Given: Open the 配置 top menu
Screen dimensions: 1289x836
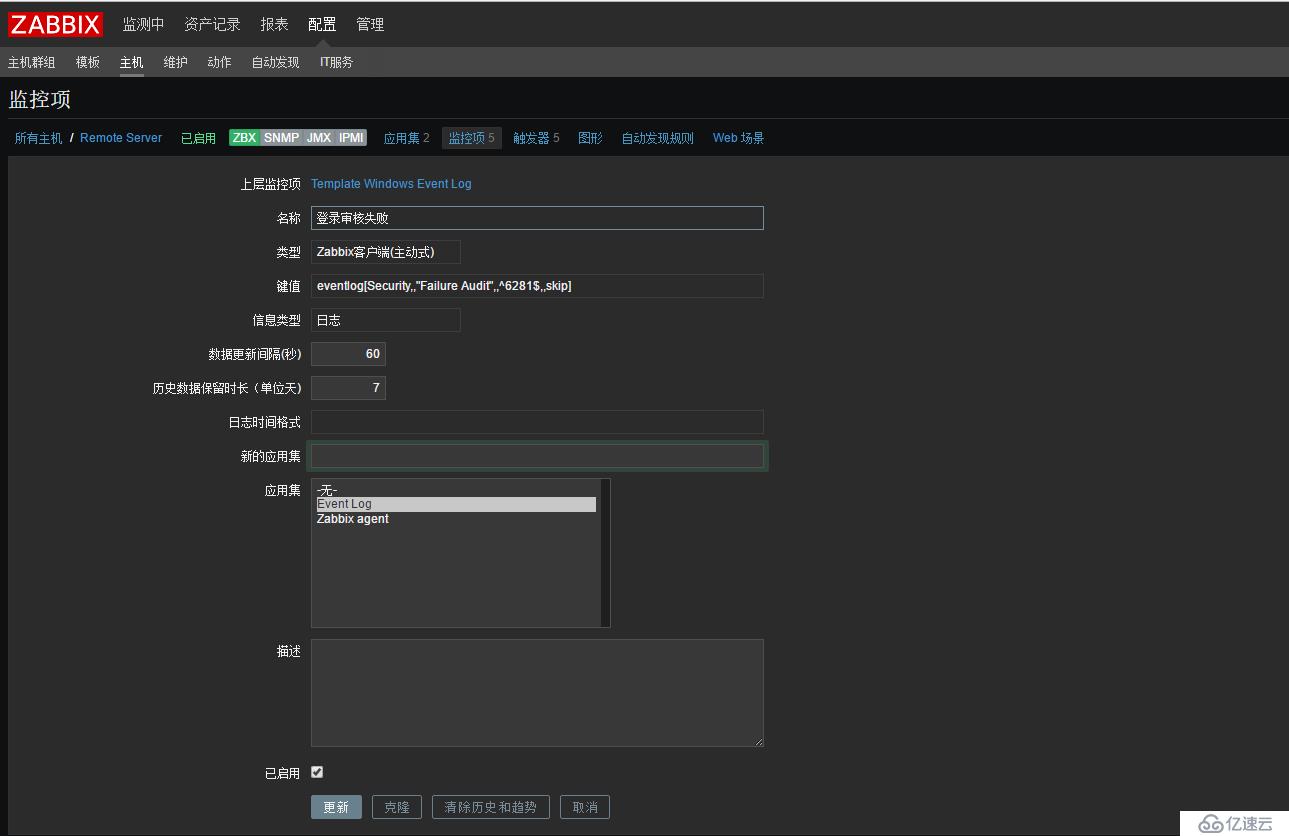Looking at the screenshot, I should [x=322, y=24].
